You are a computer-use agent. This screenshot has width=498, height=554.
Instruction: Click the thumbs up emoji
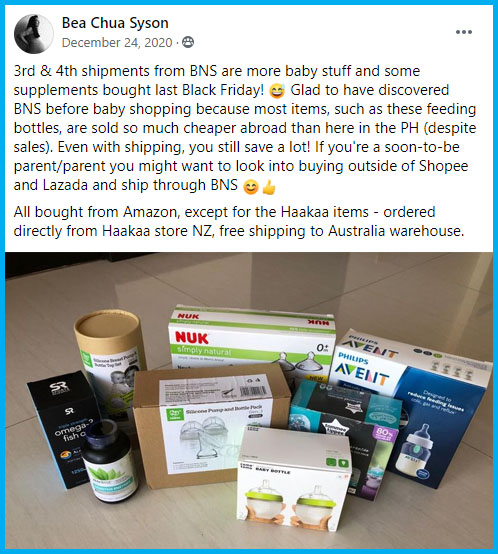268,187
